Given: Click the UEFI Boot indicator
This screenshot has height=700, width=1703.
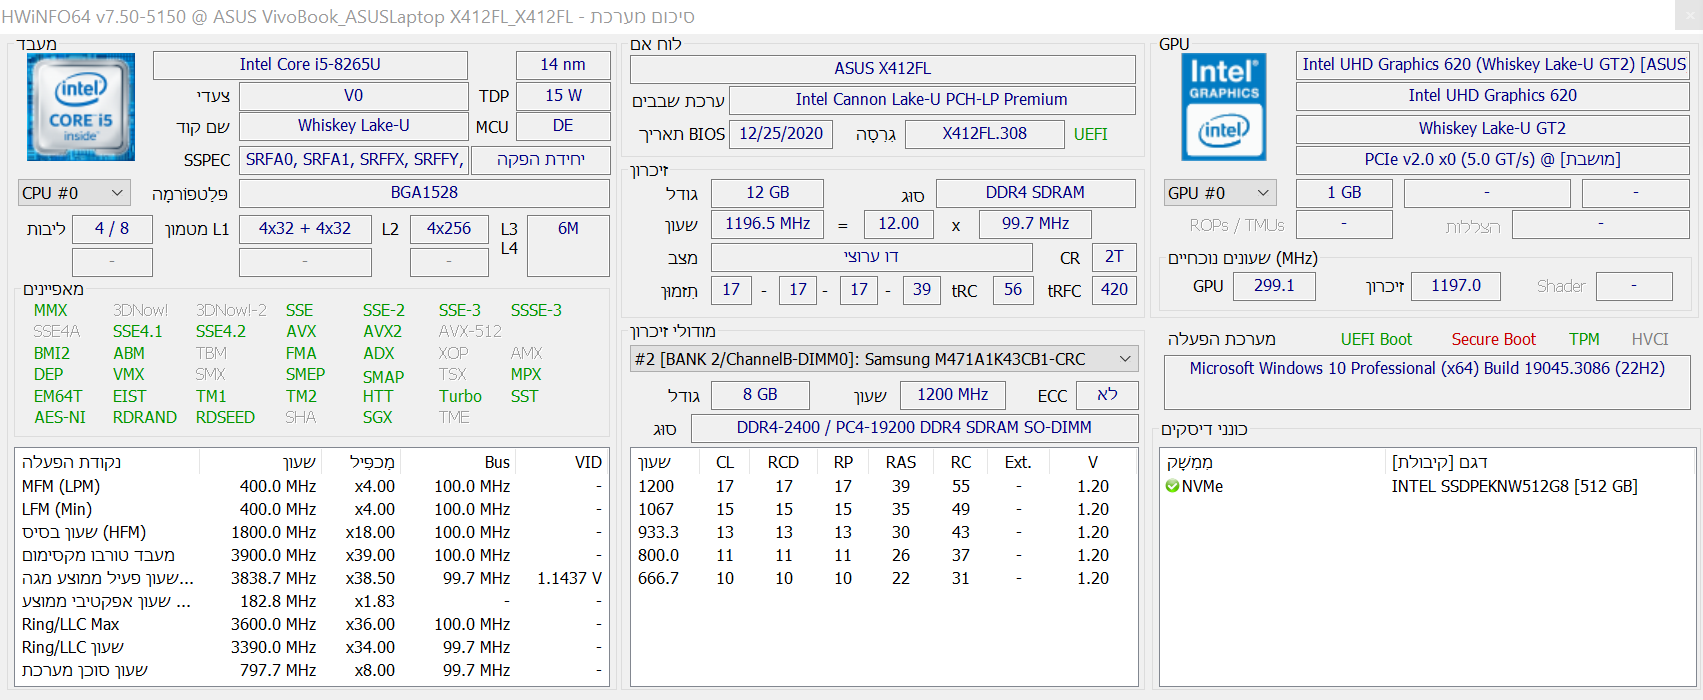Looking at the screenshot, I should tap(1376, 340).
